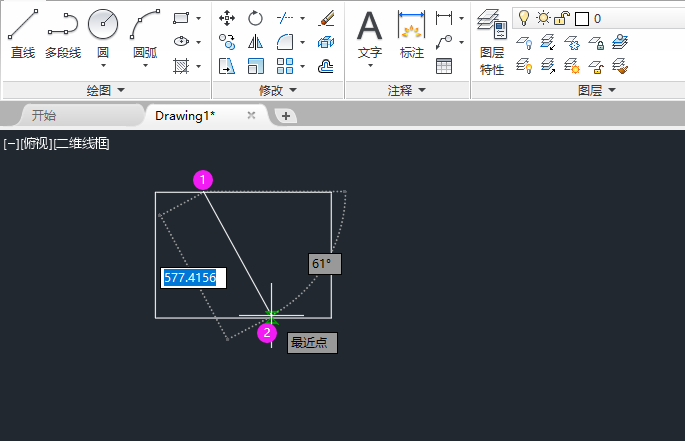The image size is (685, 441).
Task: Click the layer color swatch square
Action: 581,18
